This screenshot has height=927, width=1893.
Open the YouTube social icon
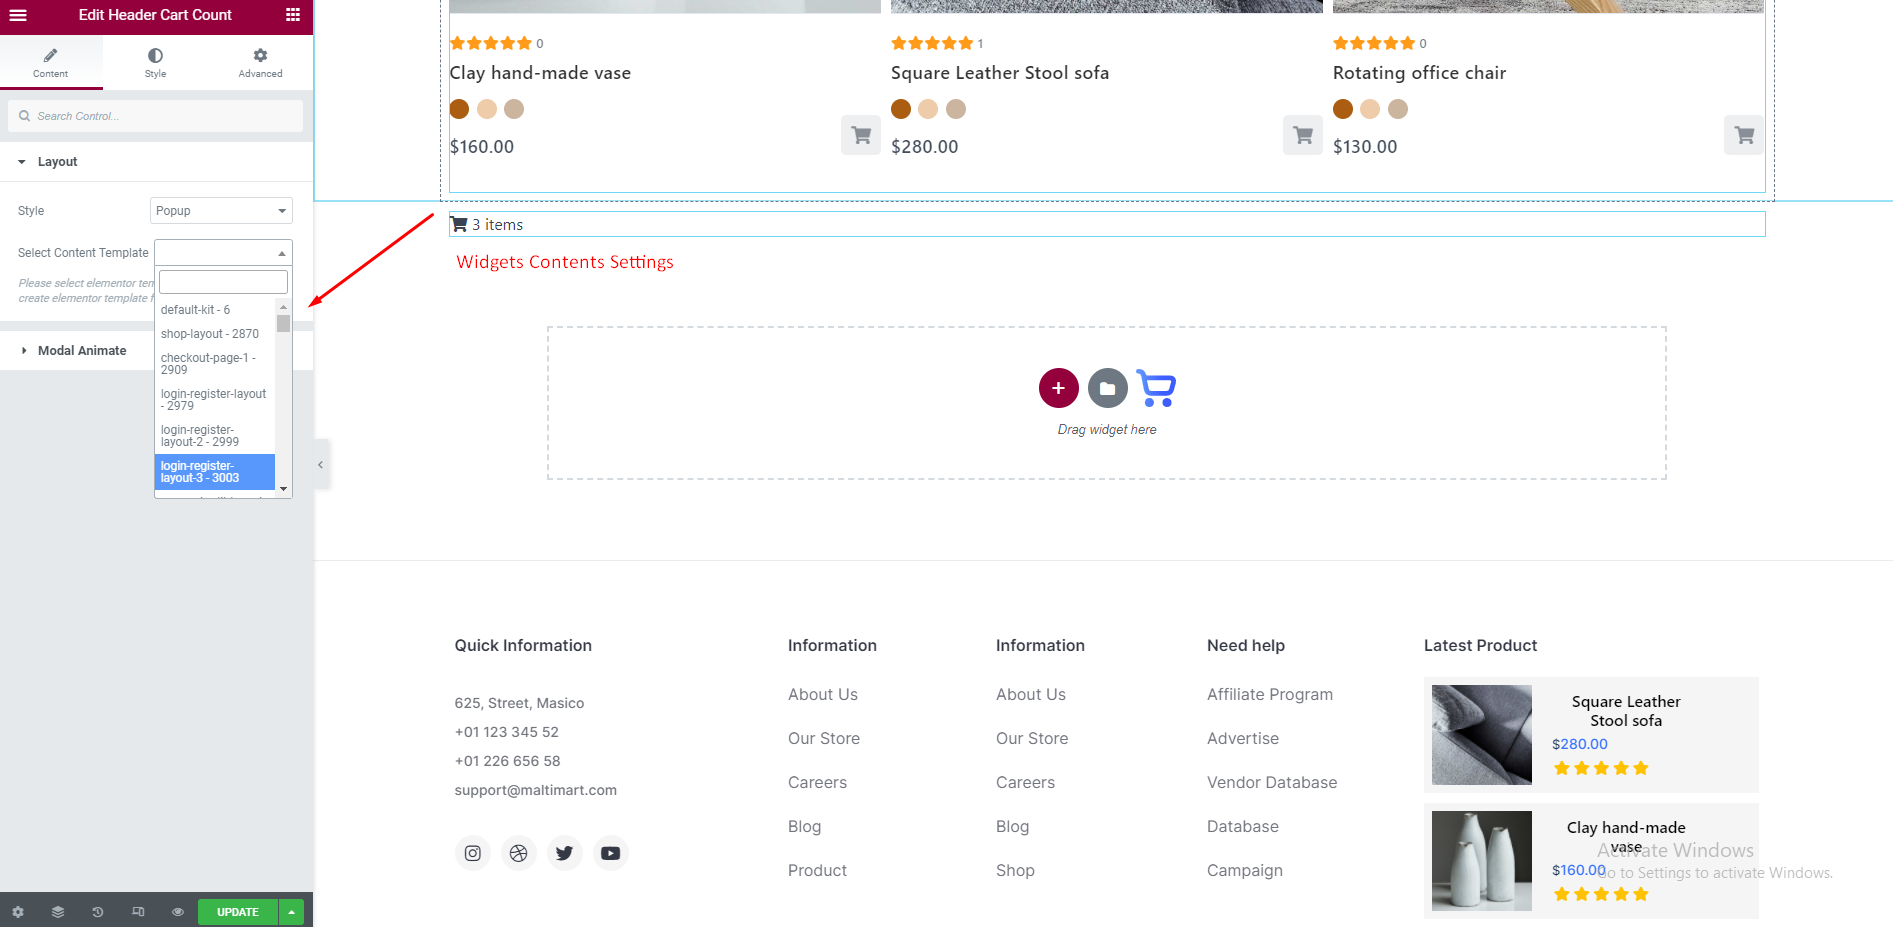(x=610, y=853)
